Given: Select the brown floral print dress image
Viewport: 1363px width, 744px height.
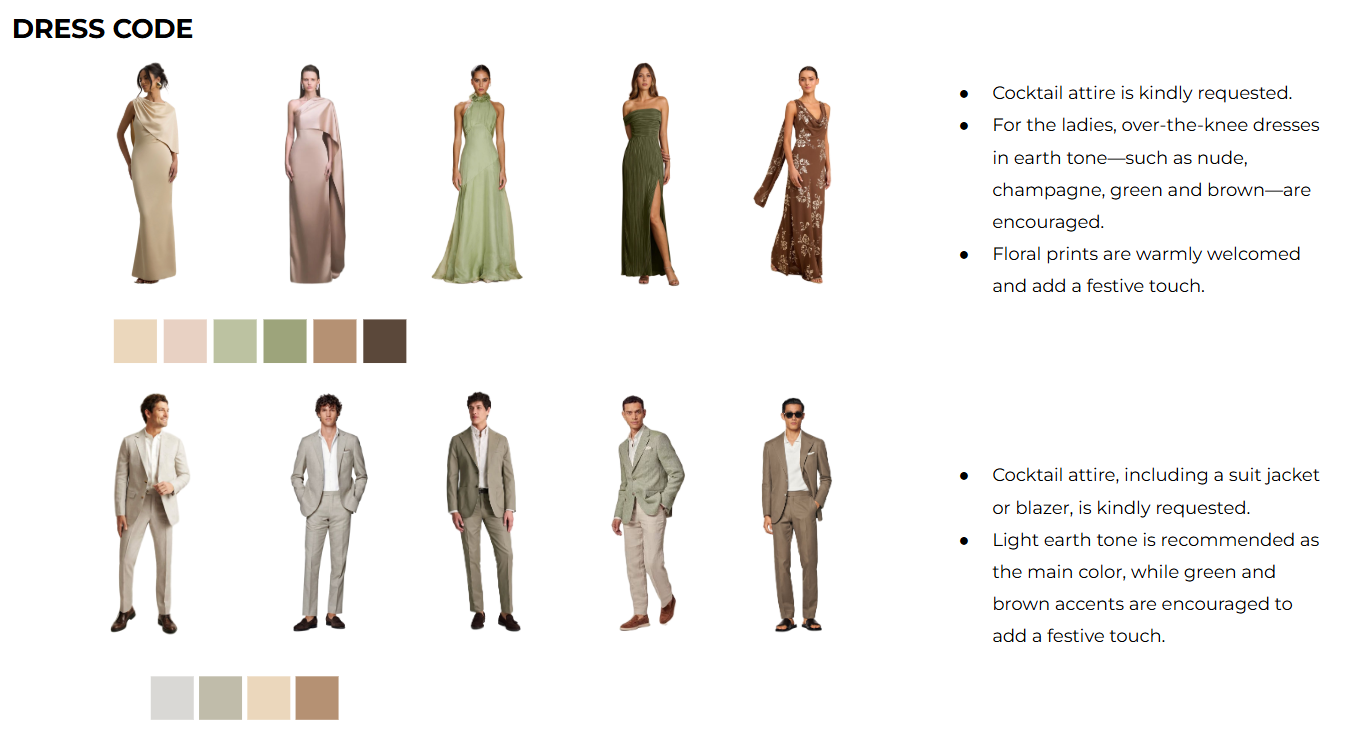Looking at the screenshot, I should [x=795, y=175].
